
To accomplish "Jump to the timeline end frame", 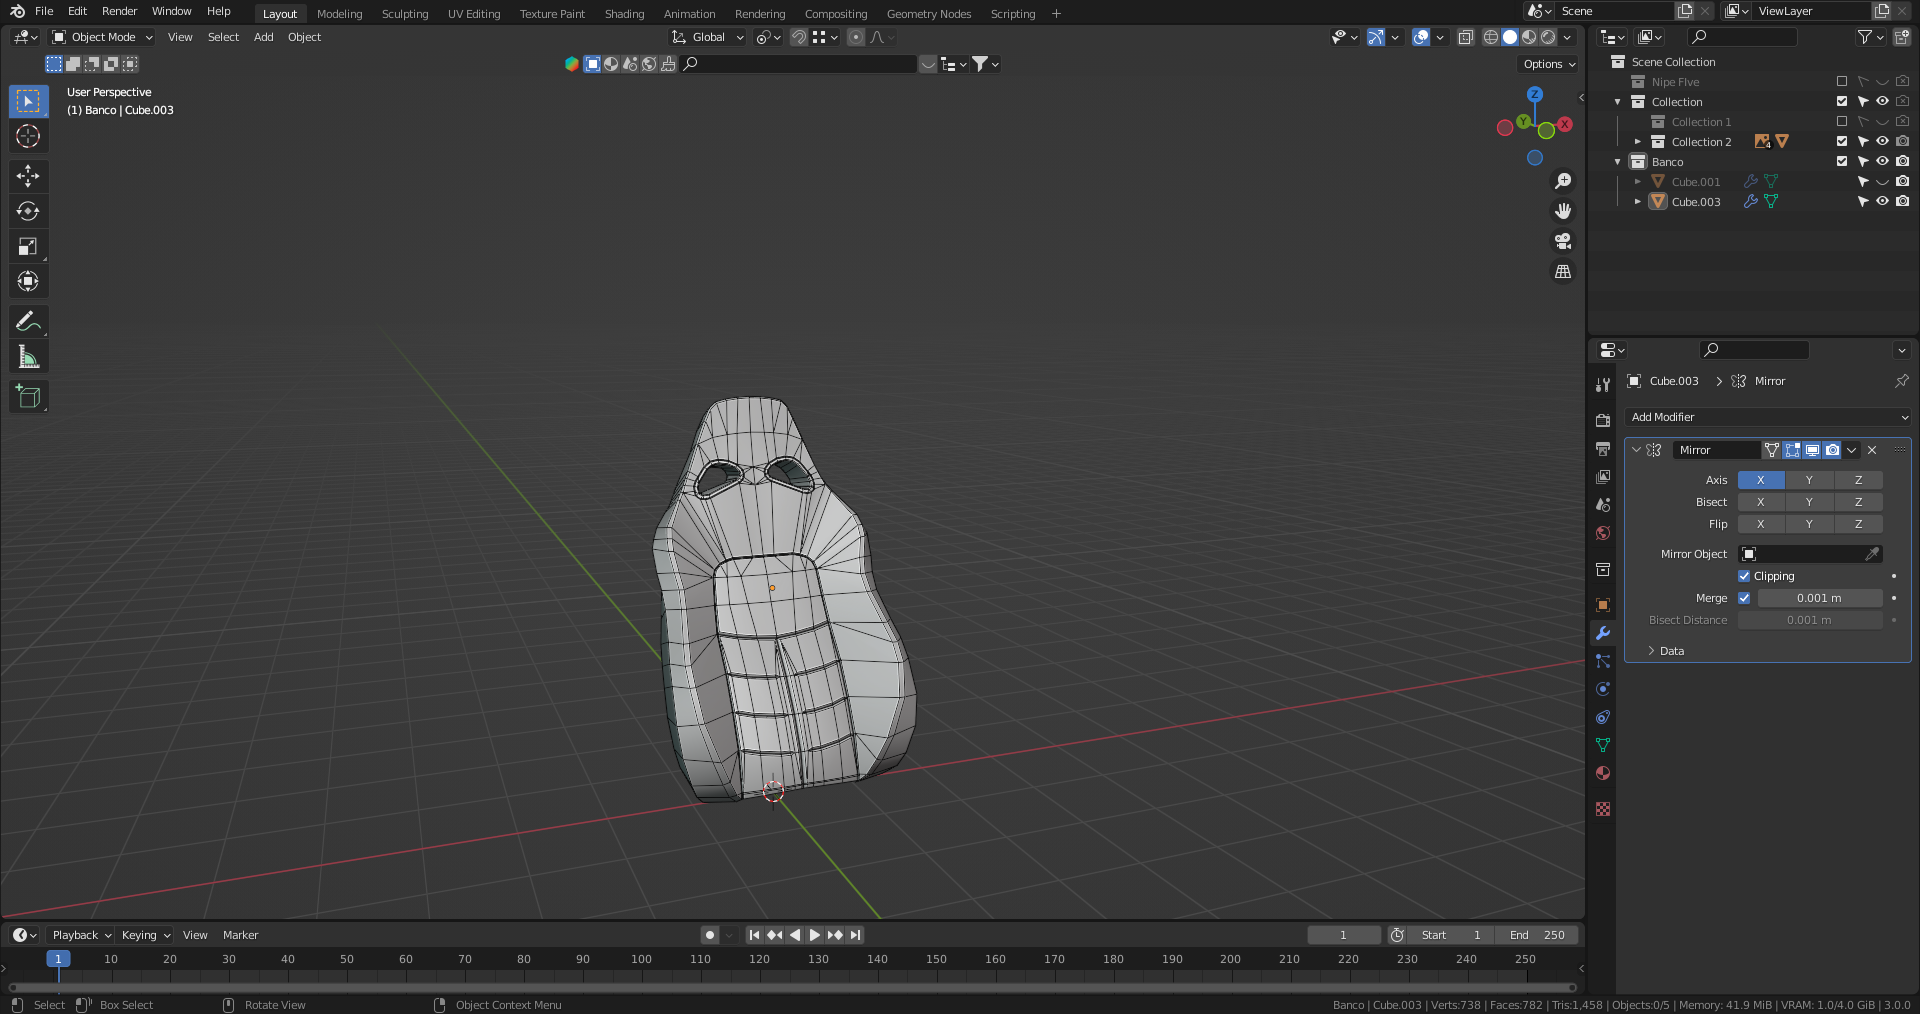I will [x=855, y=935].
